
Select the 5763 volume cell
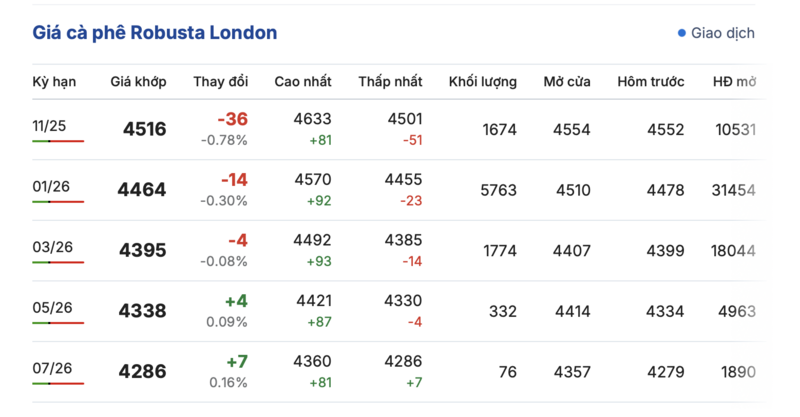pyautogui.click(x=498, y=190)
